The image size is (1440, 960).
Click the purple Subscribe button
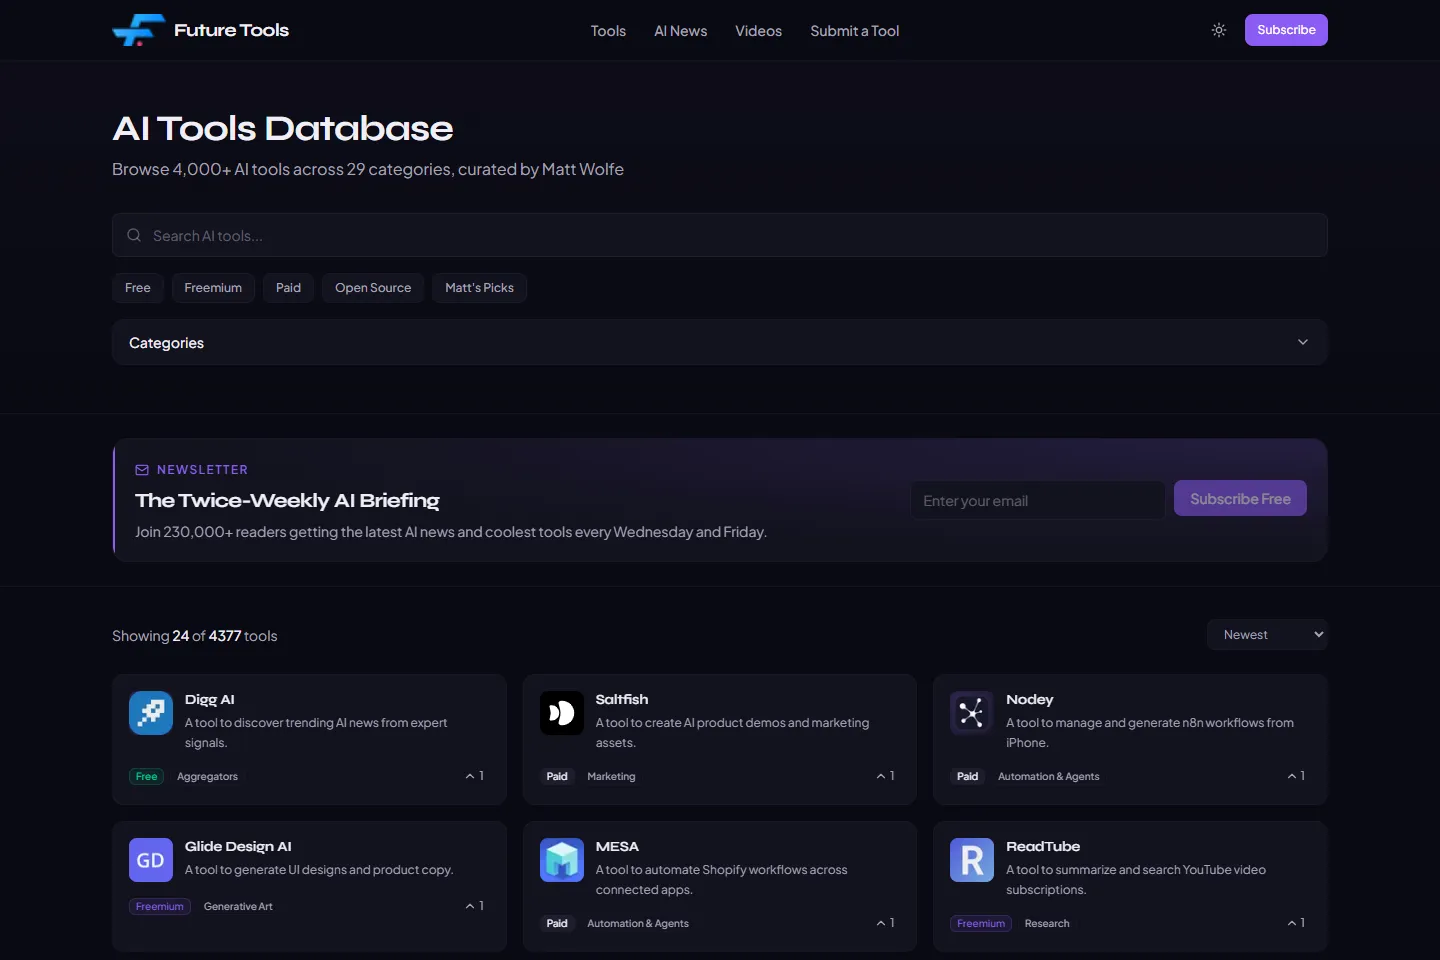coord(1286,30)
